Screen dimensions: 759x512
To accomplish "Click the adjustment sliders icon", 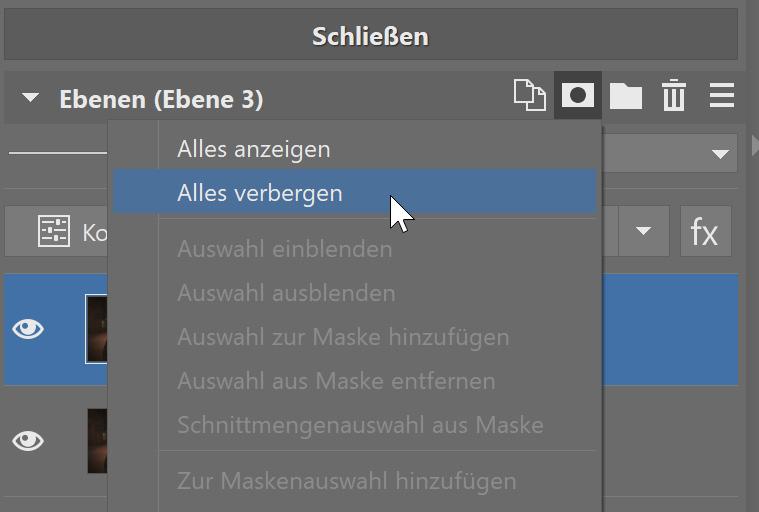I will 53,232.
